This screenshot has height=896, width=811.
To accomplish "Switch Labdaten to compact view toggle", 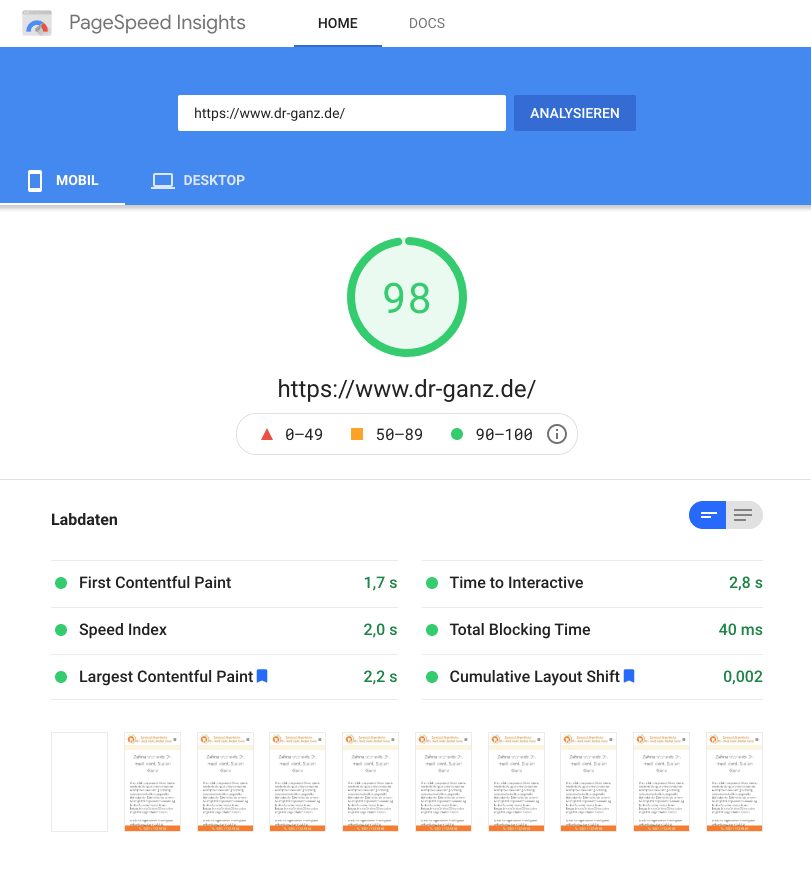I will (x=708, y=515).
